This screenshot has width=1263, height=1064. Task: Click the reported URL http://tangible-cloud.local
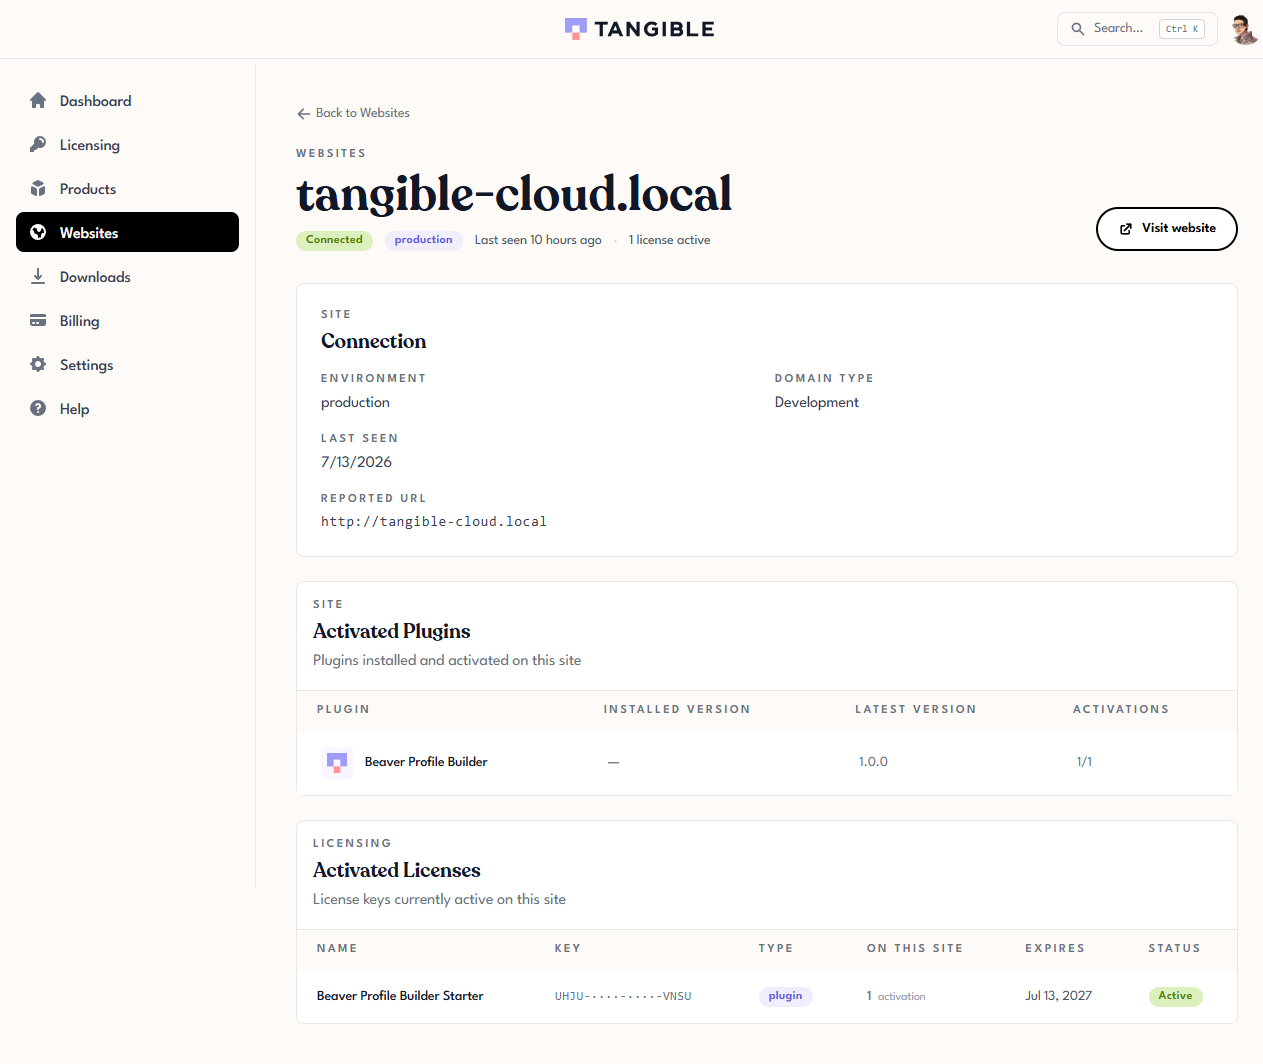433,522
